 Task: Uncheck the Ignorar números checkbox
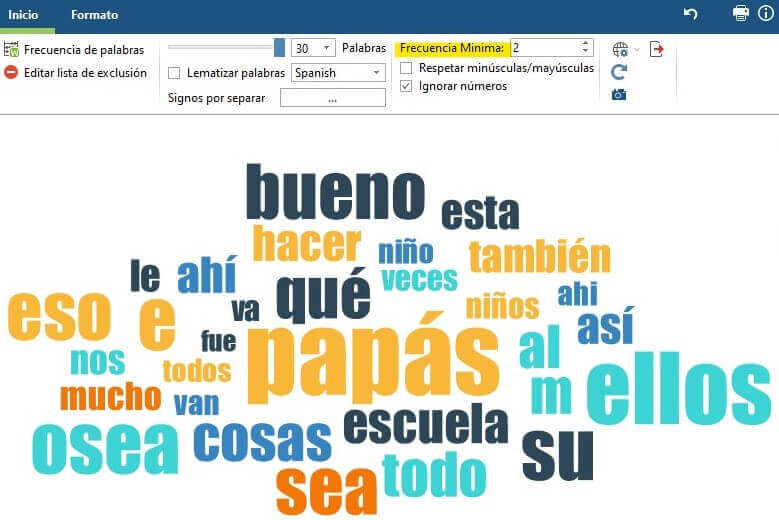(406, 86)
